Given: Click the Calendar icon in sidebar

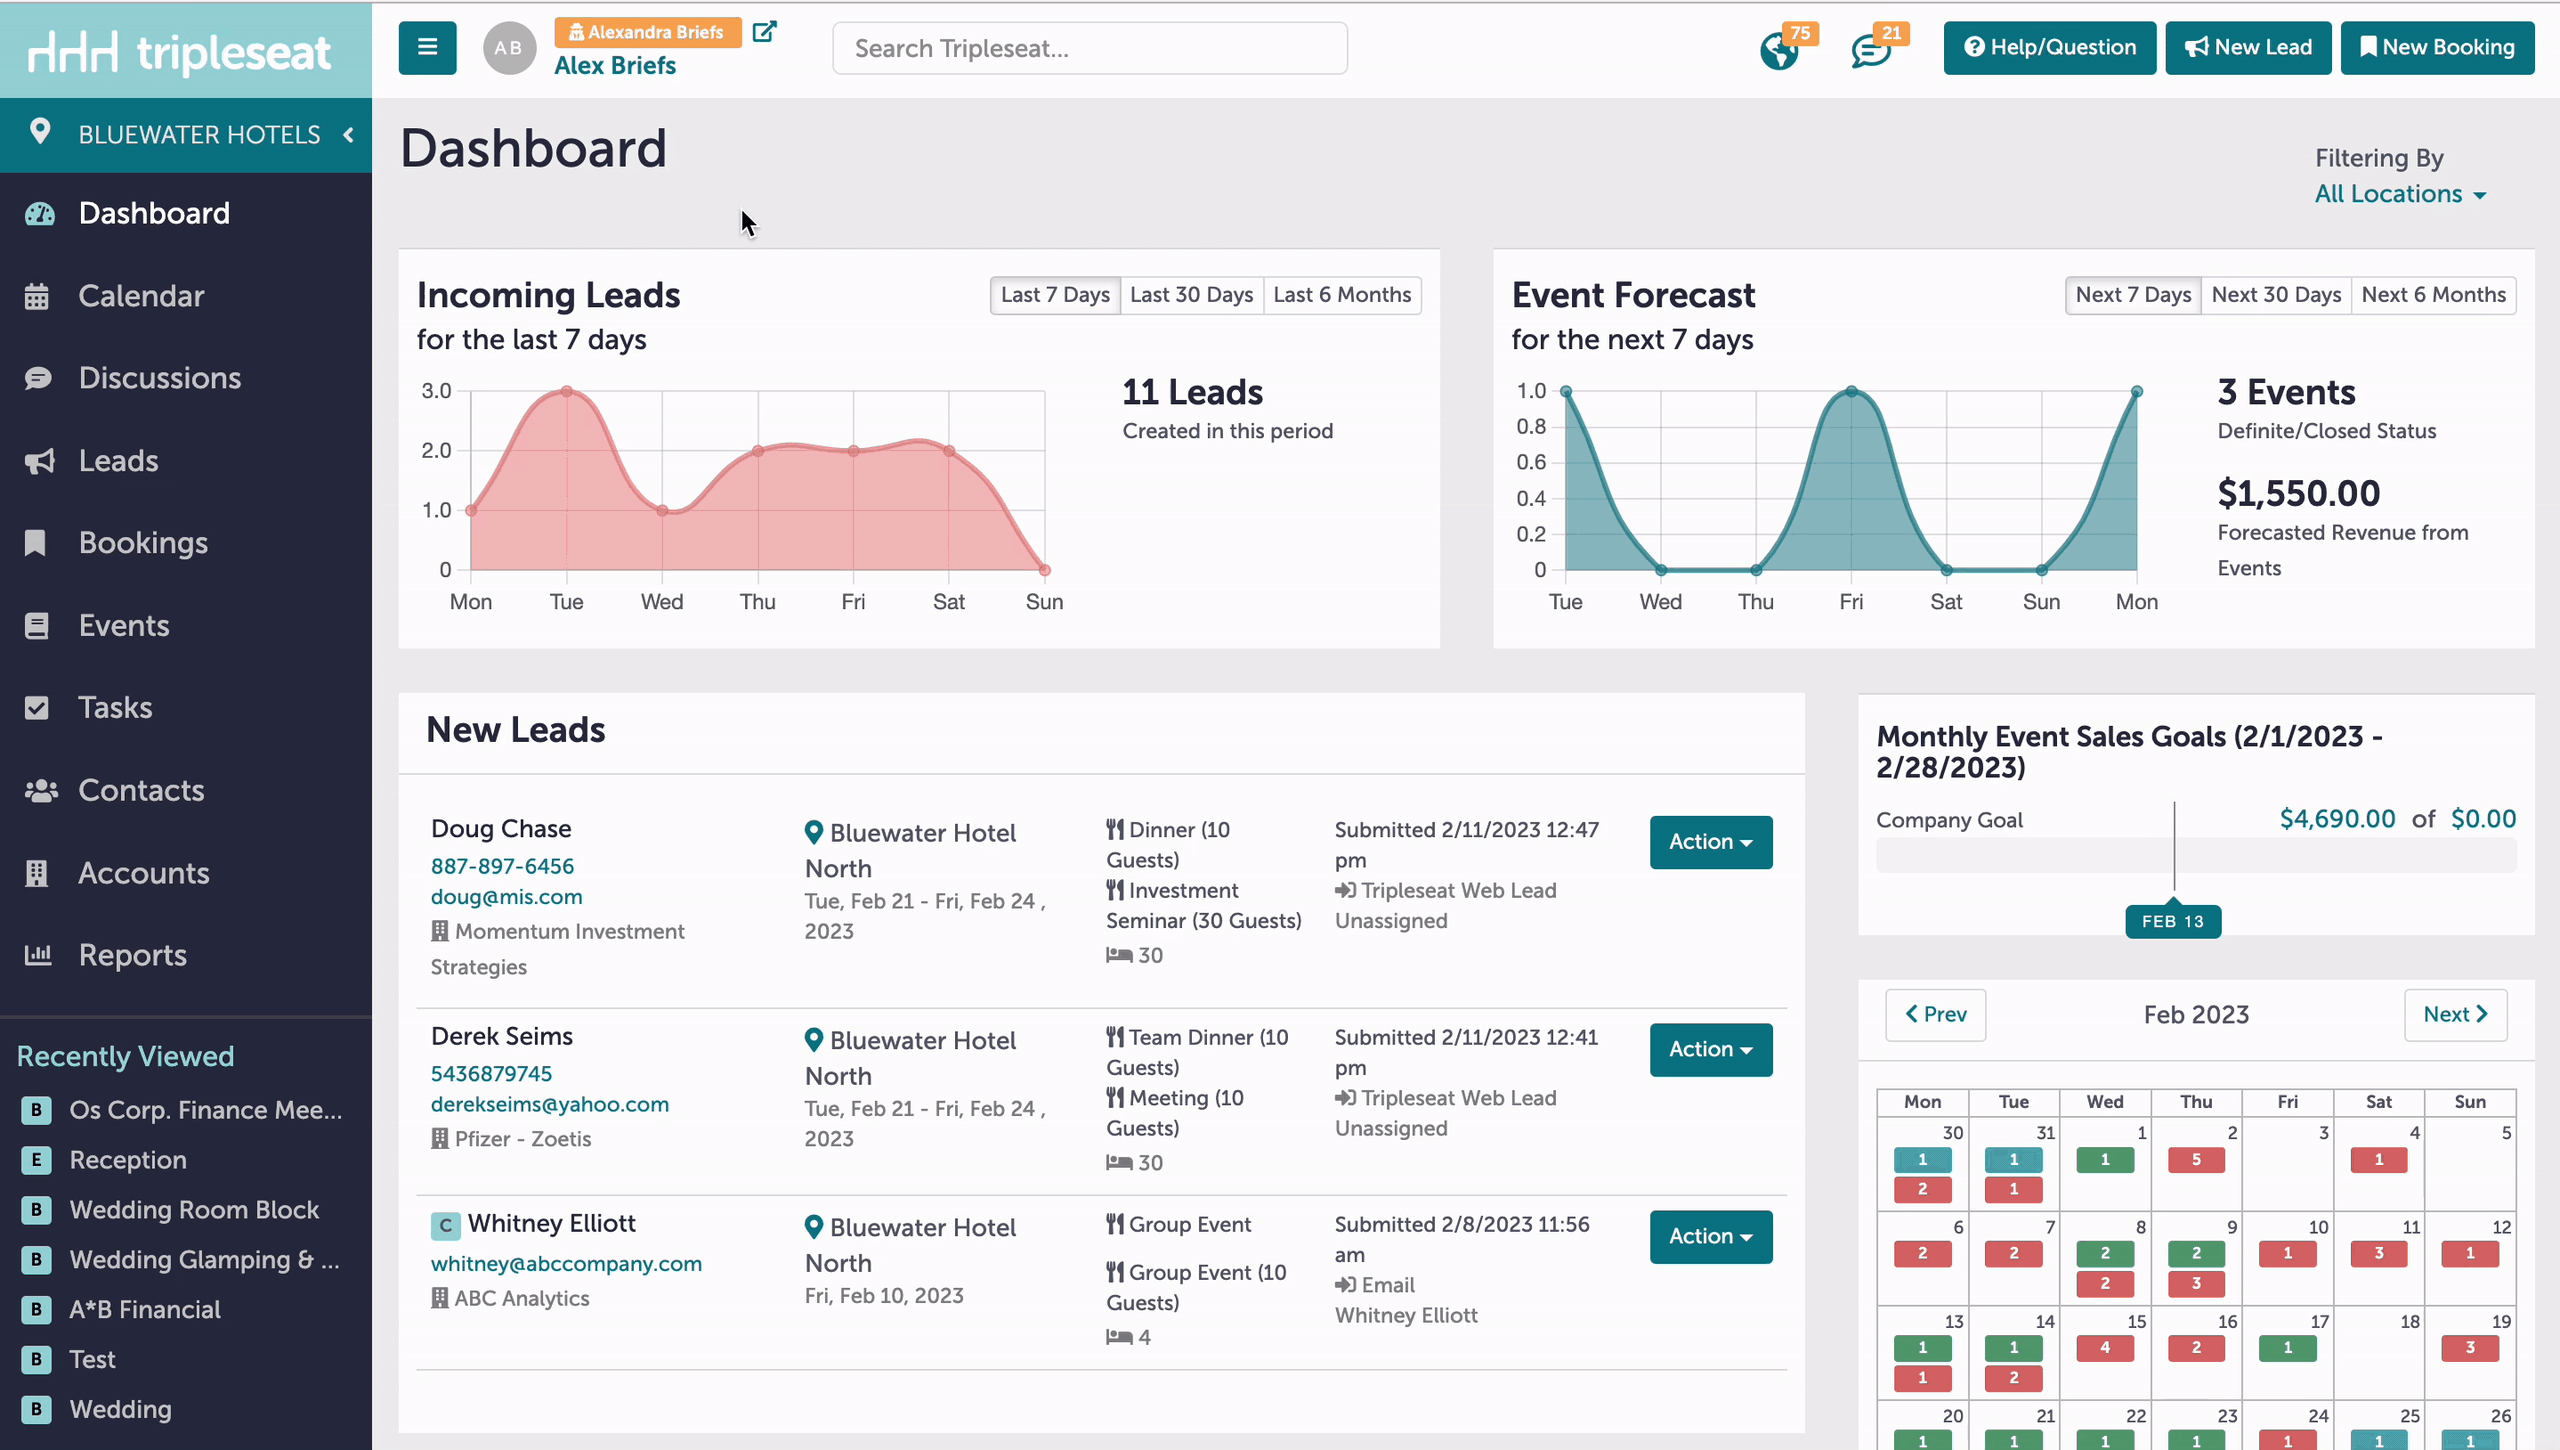Looking at the screenshot, I should [x=37, y=296].
